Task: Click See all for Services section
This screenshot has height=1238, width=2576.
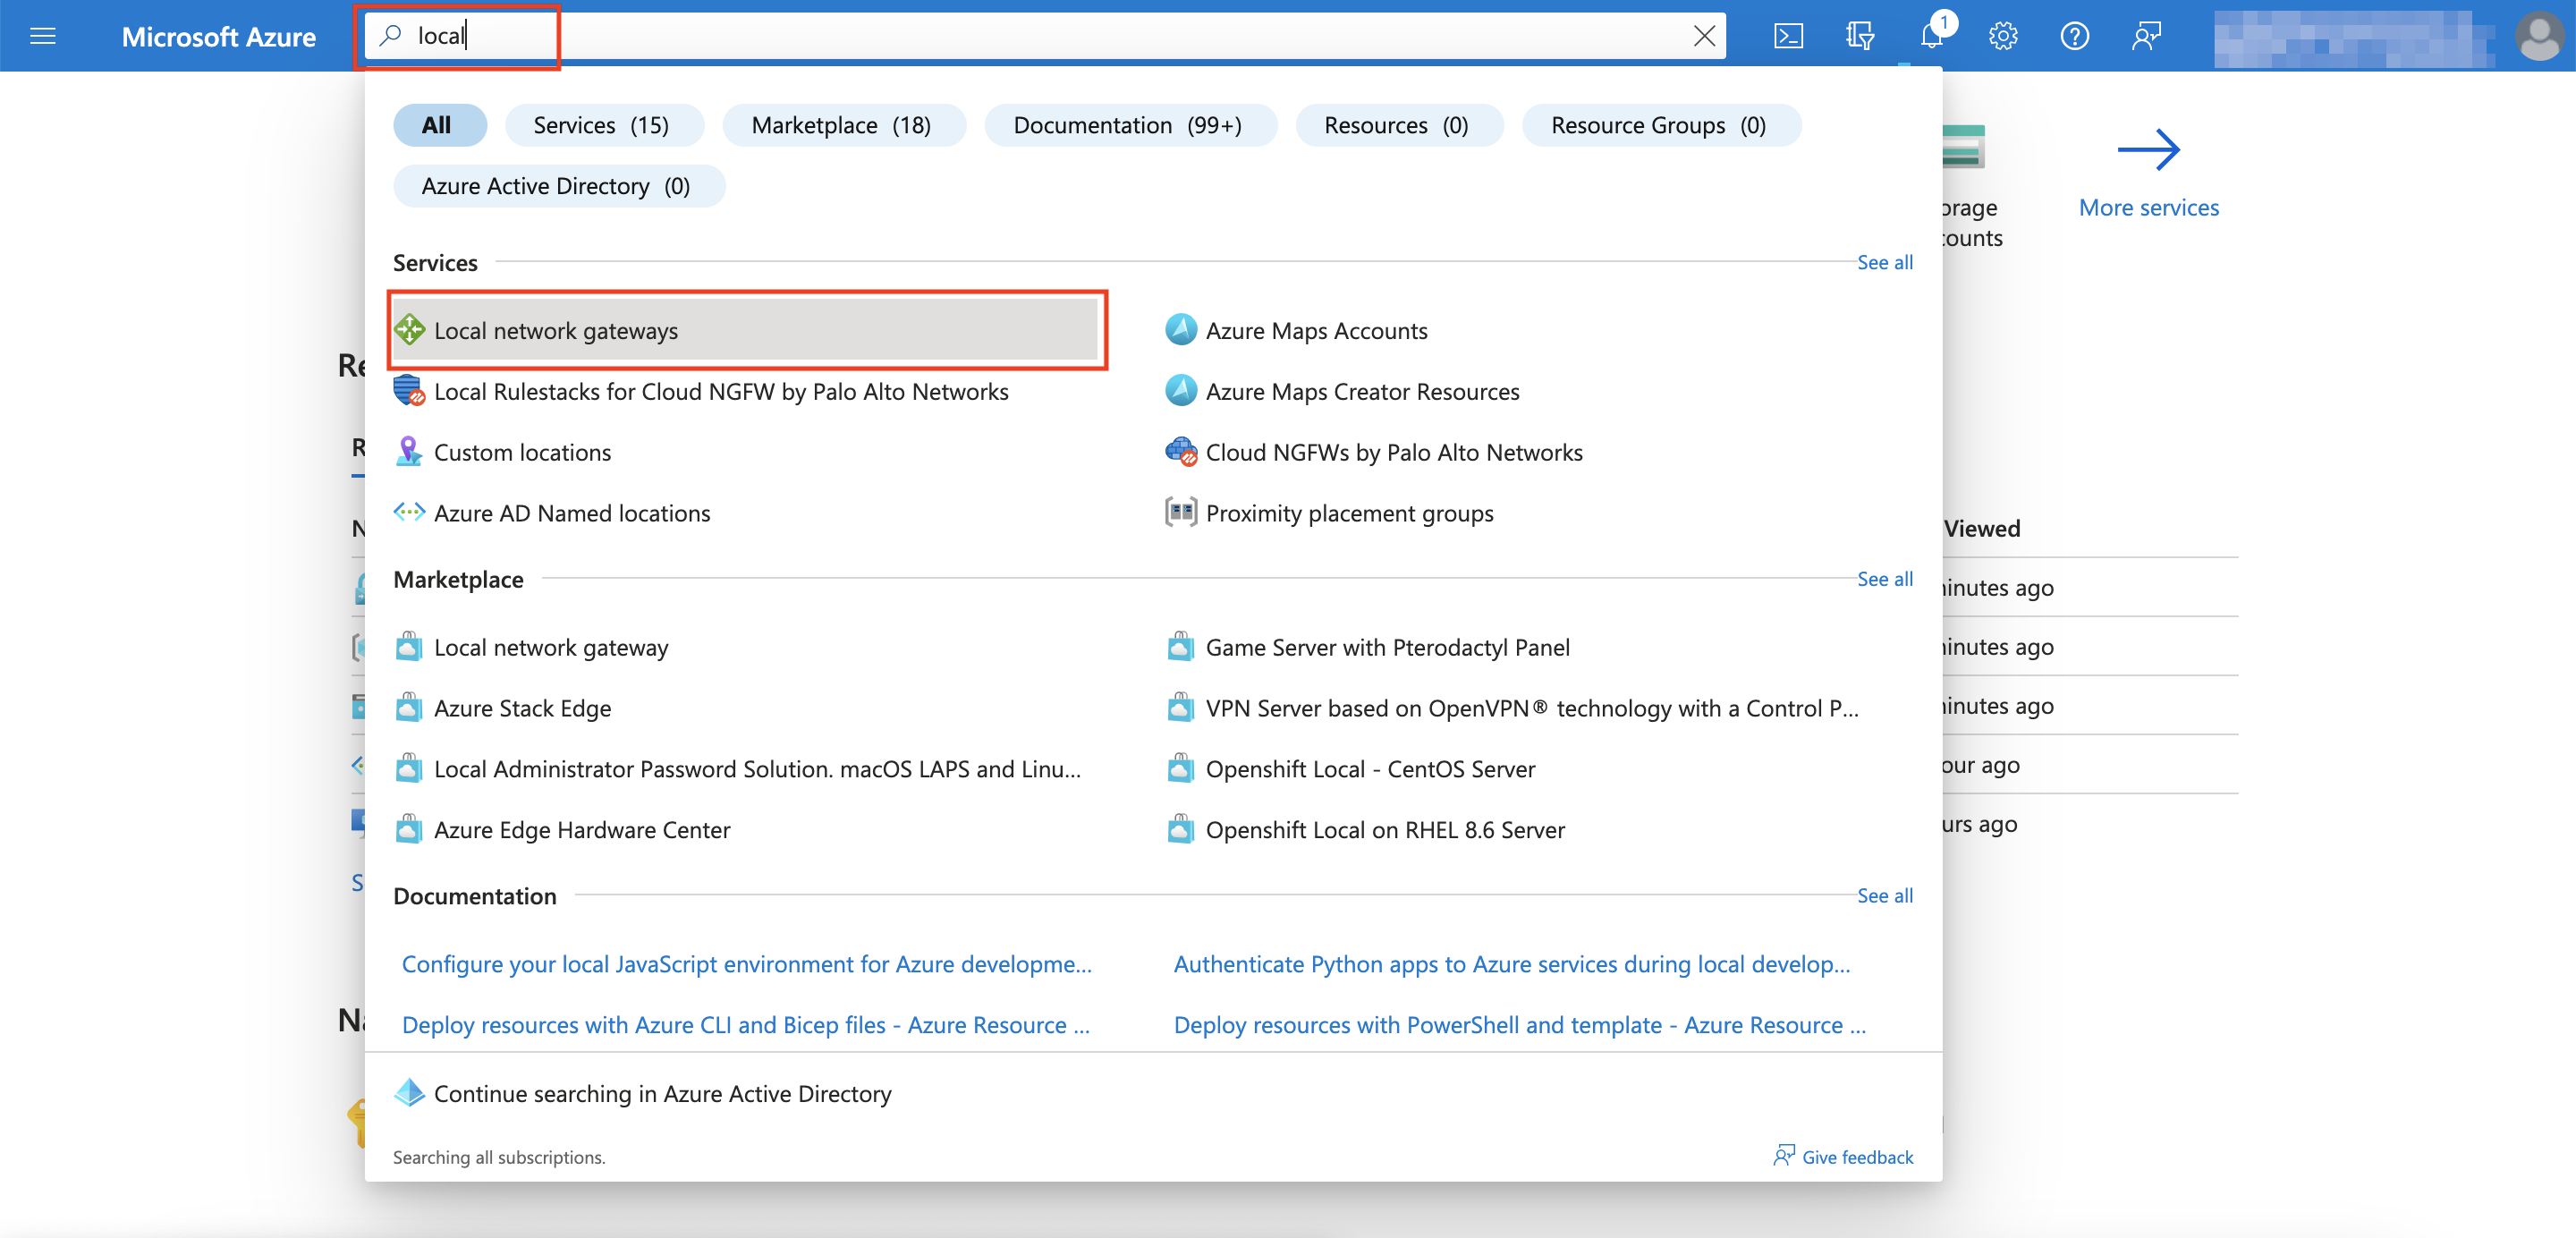Action: 1884,262
